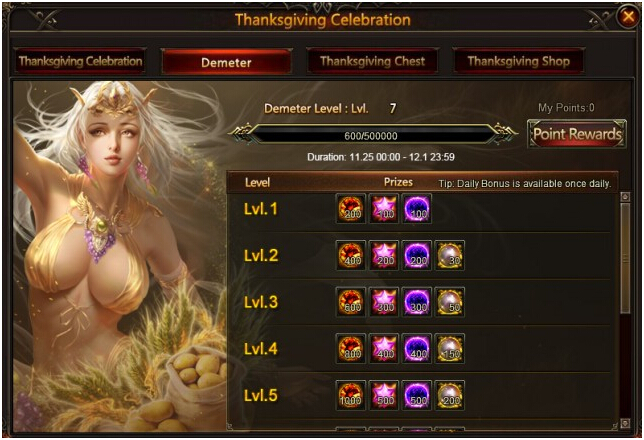Click the Lvl.5 red gem 1000 prize
Image resolution: width=644 pixels, height=440 pixels.
point(351,395)
